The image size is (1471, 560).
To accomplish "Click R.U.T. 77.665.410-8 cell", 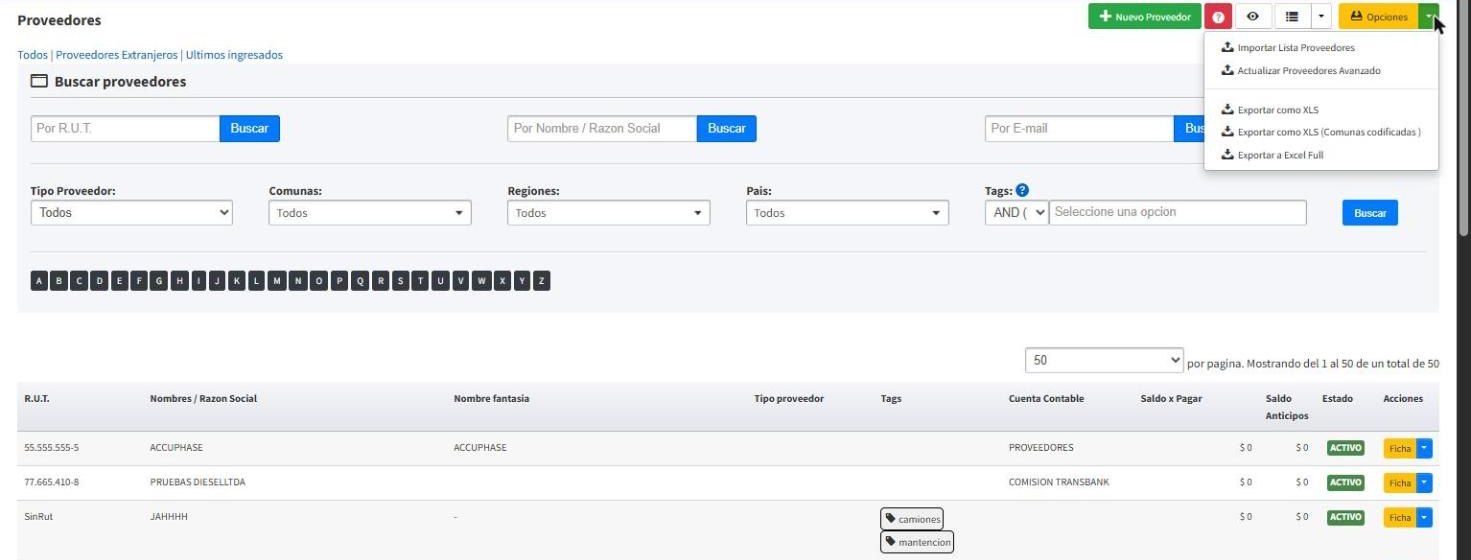I will [52, 482].
